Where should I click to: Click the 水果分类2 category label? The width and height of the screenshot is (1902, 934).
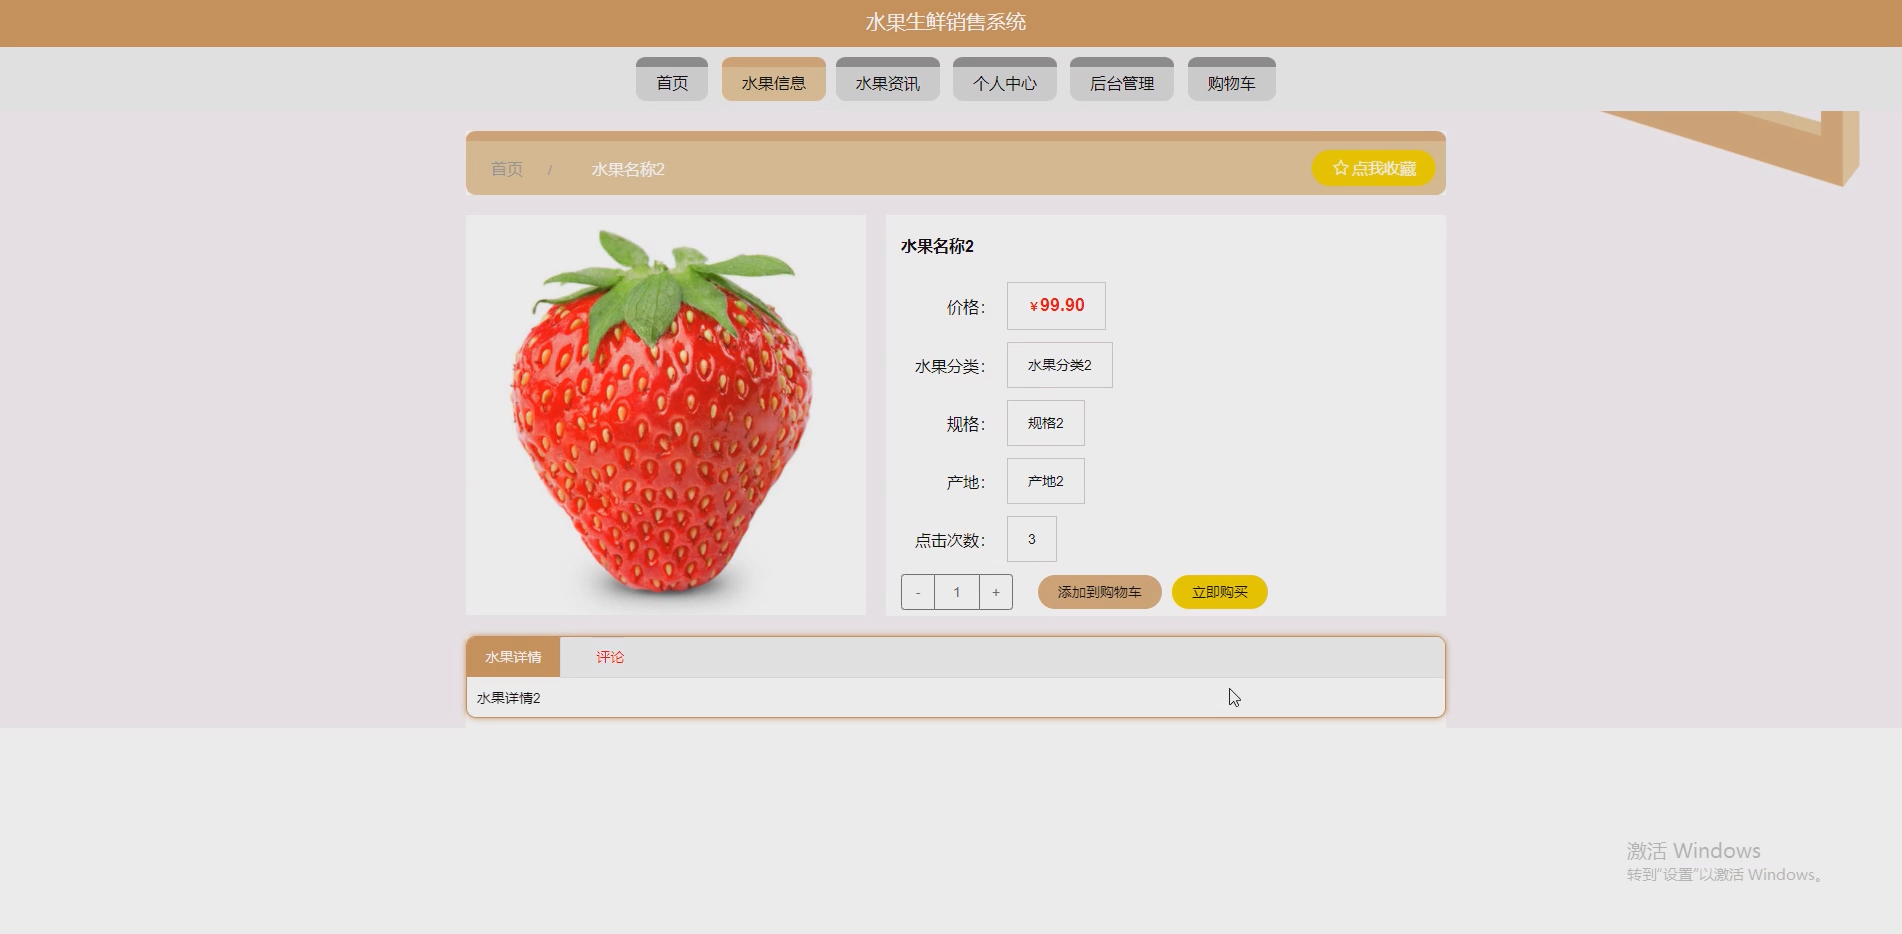tap(1061, 364)
